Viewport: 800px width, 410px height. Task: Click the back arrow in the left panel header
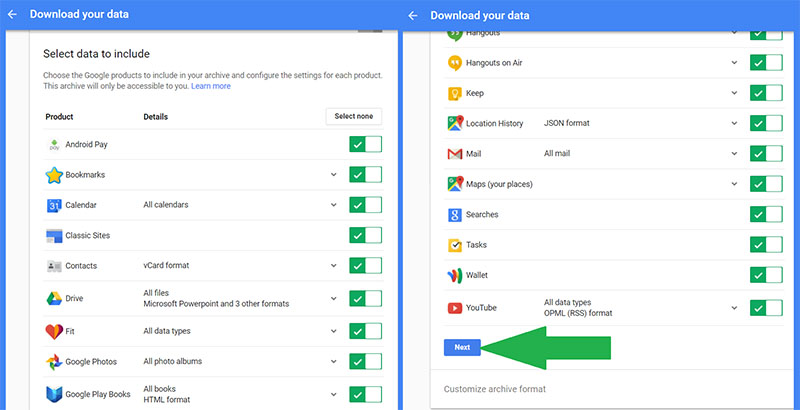click(12, 14)
